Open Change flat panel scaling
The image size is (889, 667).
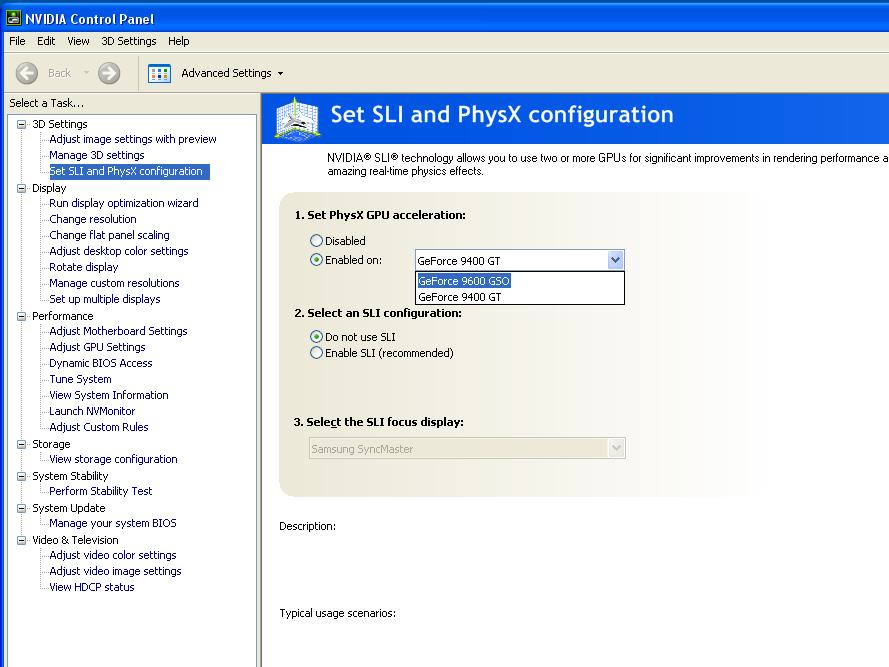click(109, 235)
